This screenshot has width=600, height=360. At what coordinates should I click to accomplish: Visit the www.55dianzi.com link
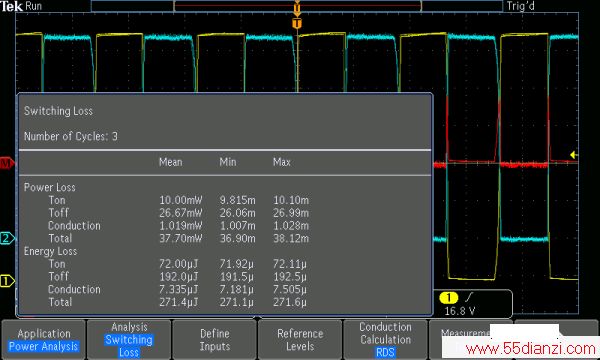tap(531, 349)
